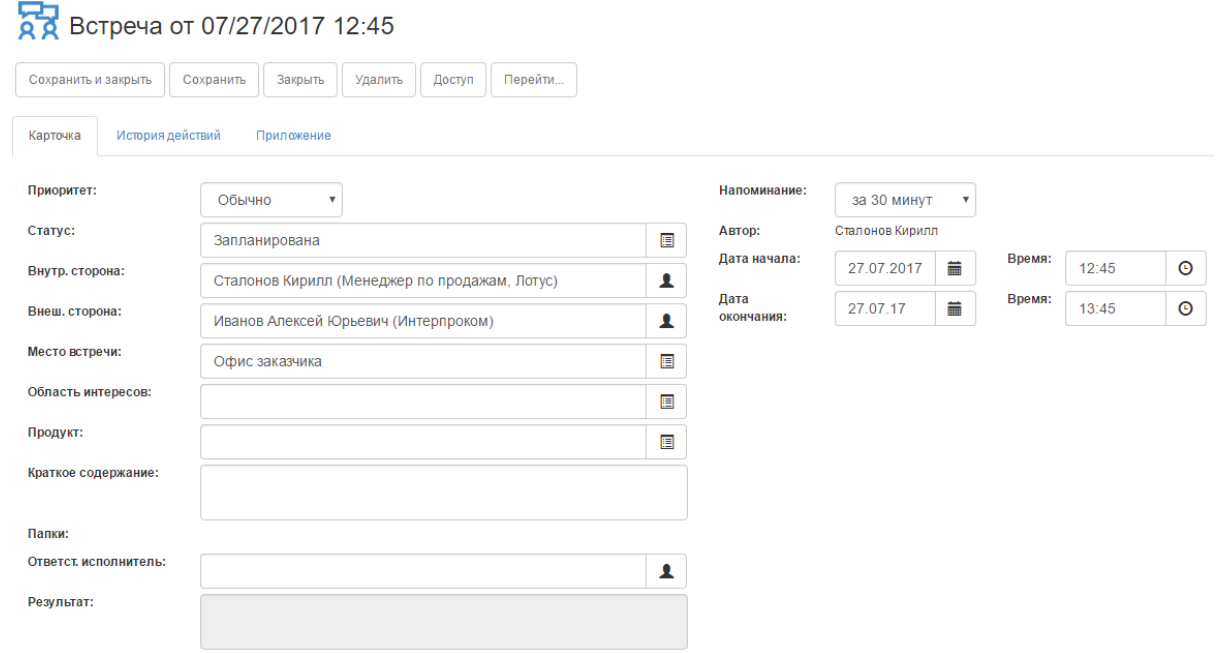
Task: Open the Напоминание dropdown
Action: (904, 199)
